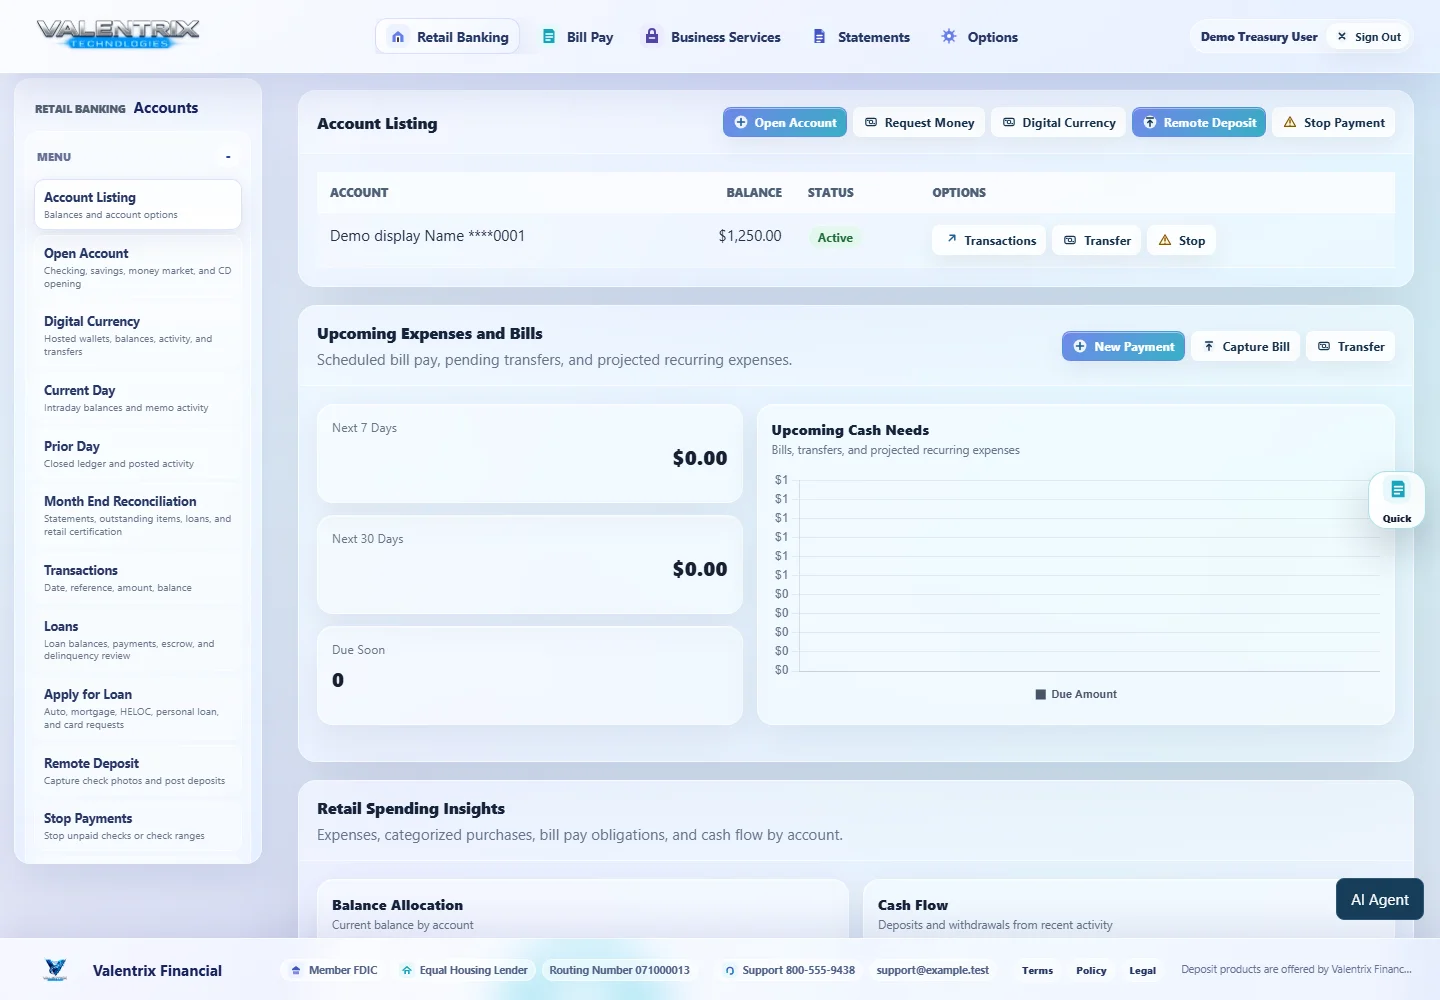Click the Equal Housing Lender badge
This screenshot has height=1000, width=1440.
(x=464, y=970)
